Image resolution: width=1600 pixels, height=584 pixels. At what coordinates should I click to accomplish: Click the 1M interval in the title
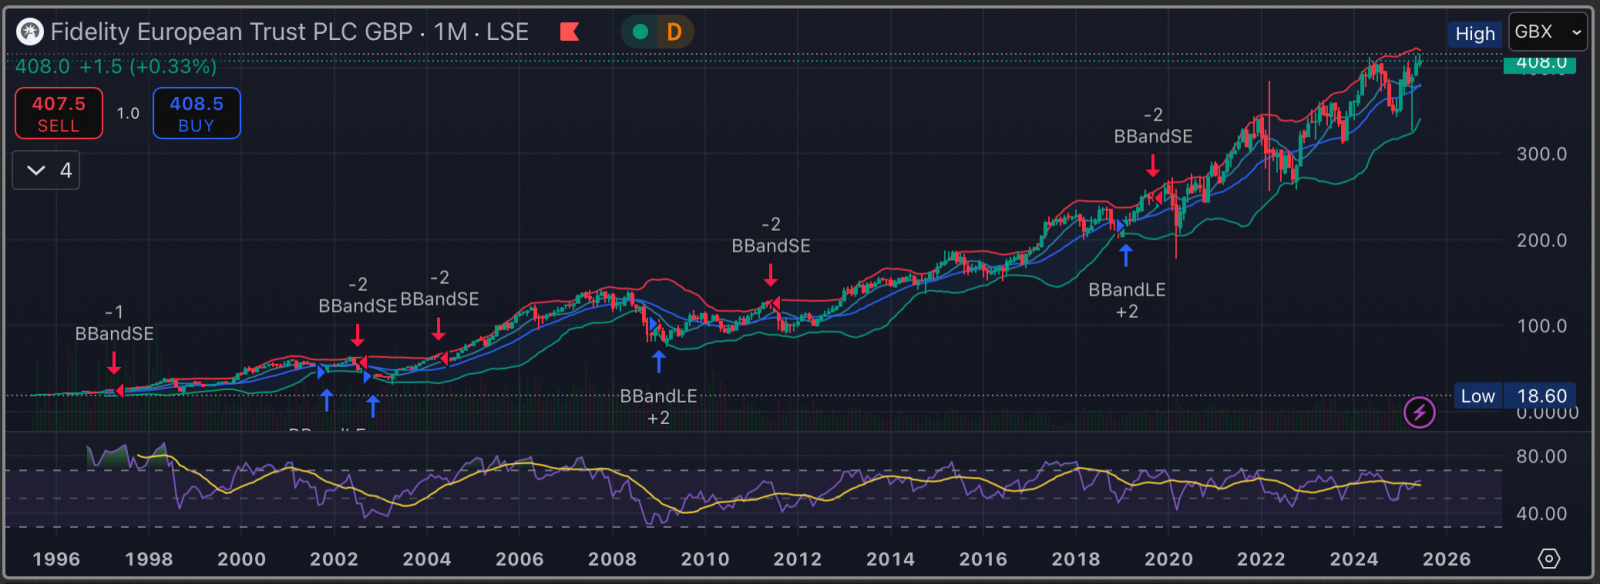coord(451,32)
